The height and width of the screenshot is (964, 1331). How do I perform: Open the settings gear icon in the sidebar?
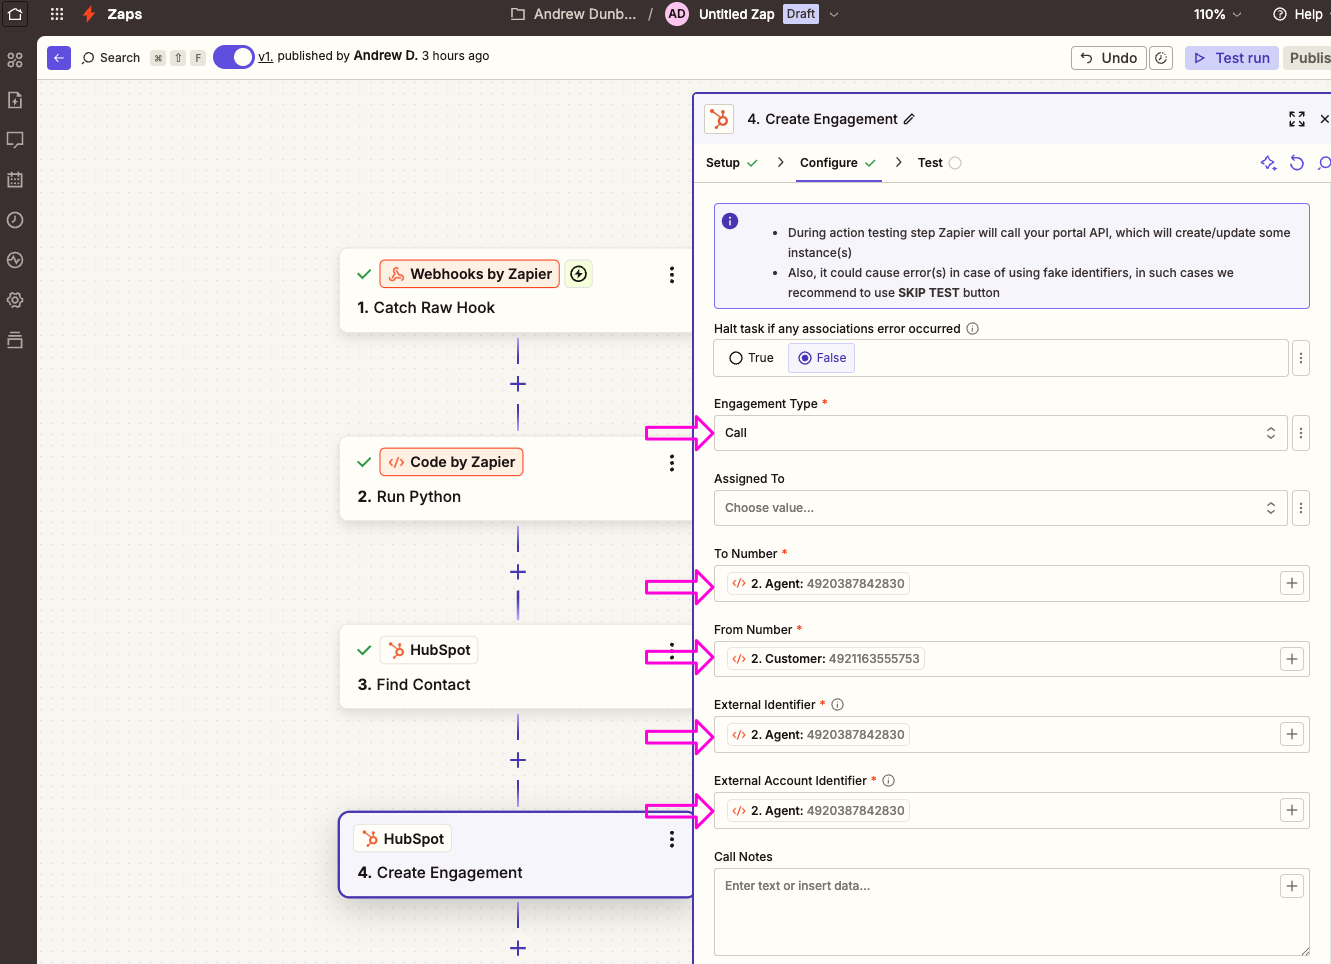click(x=15, y=300)
